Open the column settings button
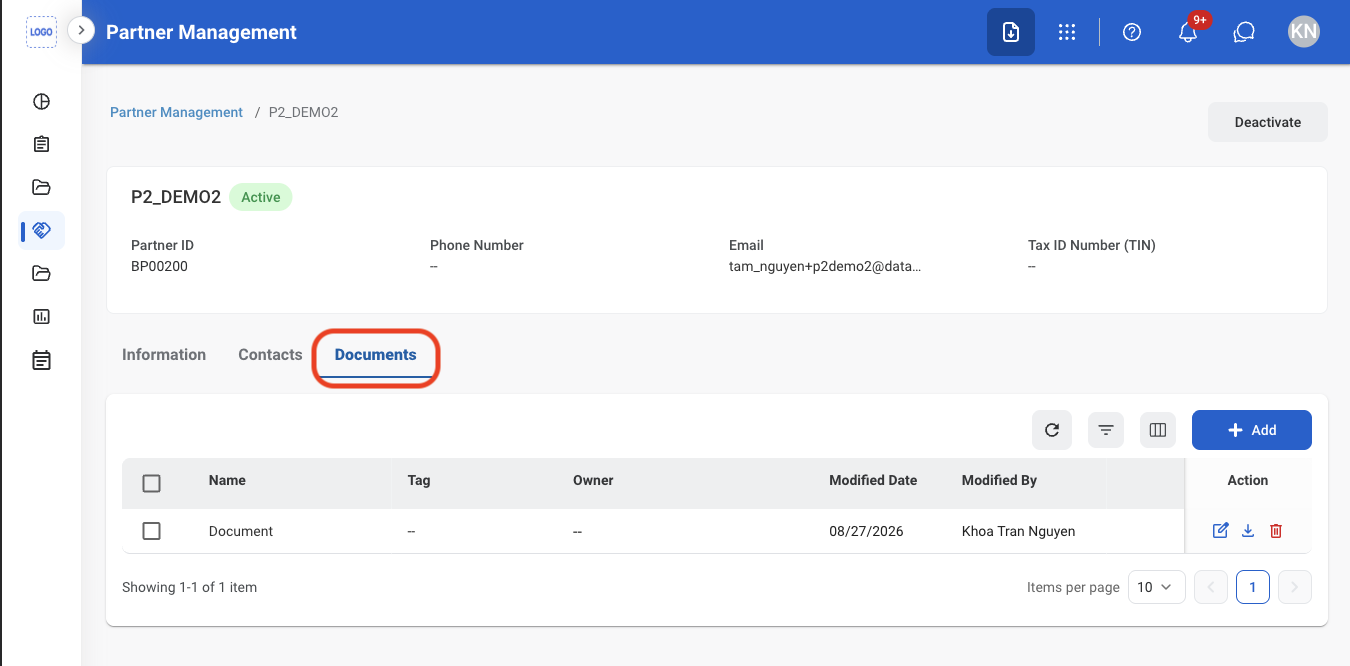Viewport: 1350px width, 666px height. [x=1158, y=430]
